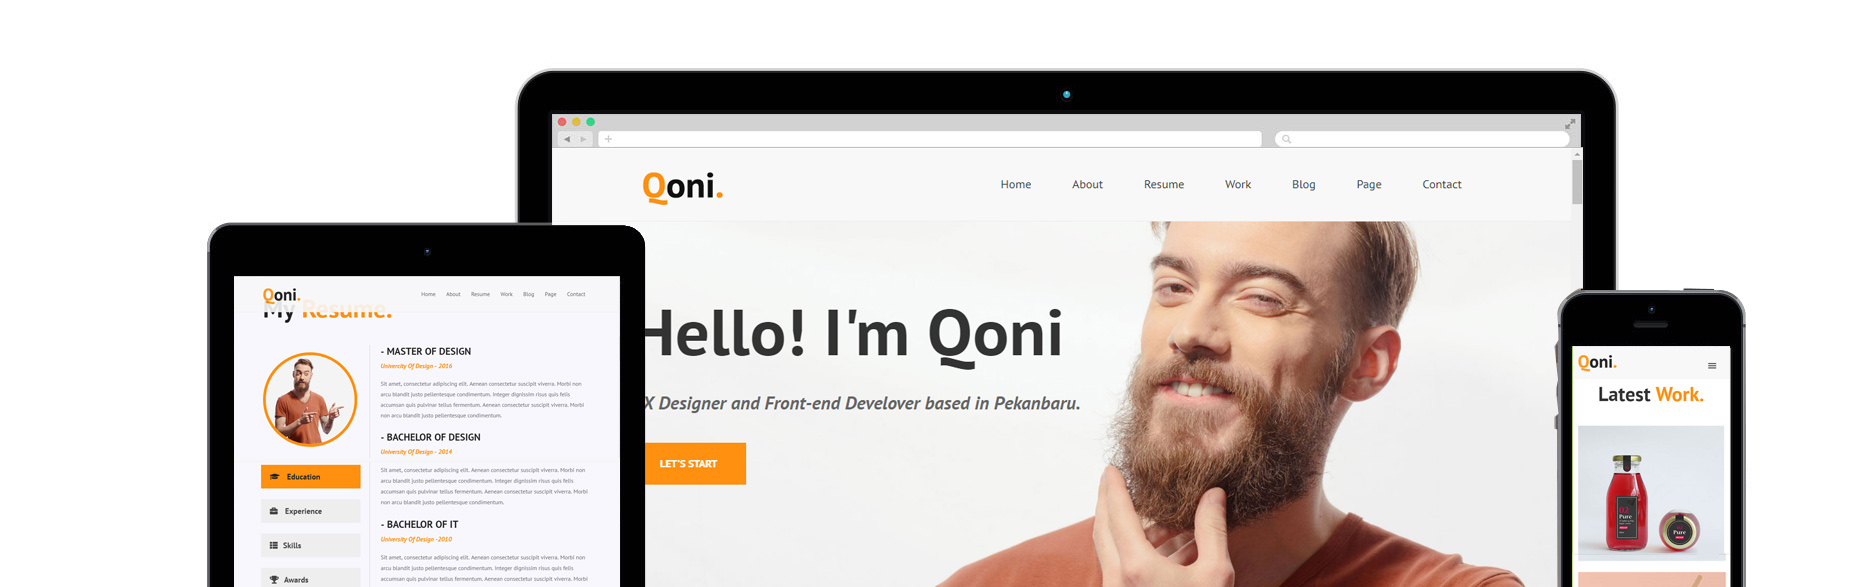
Task: Click the Contact link in navigation
Action: 1442,184
